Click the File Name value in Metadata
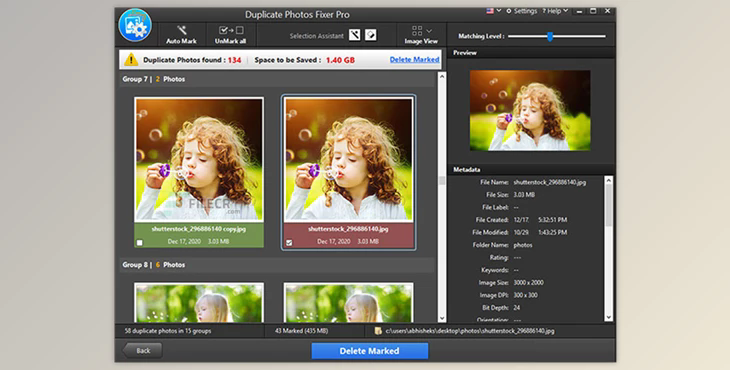The image size is (730, 370). (550, 182)
